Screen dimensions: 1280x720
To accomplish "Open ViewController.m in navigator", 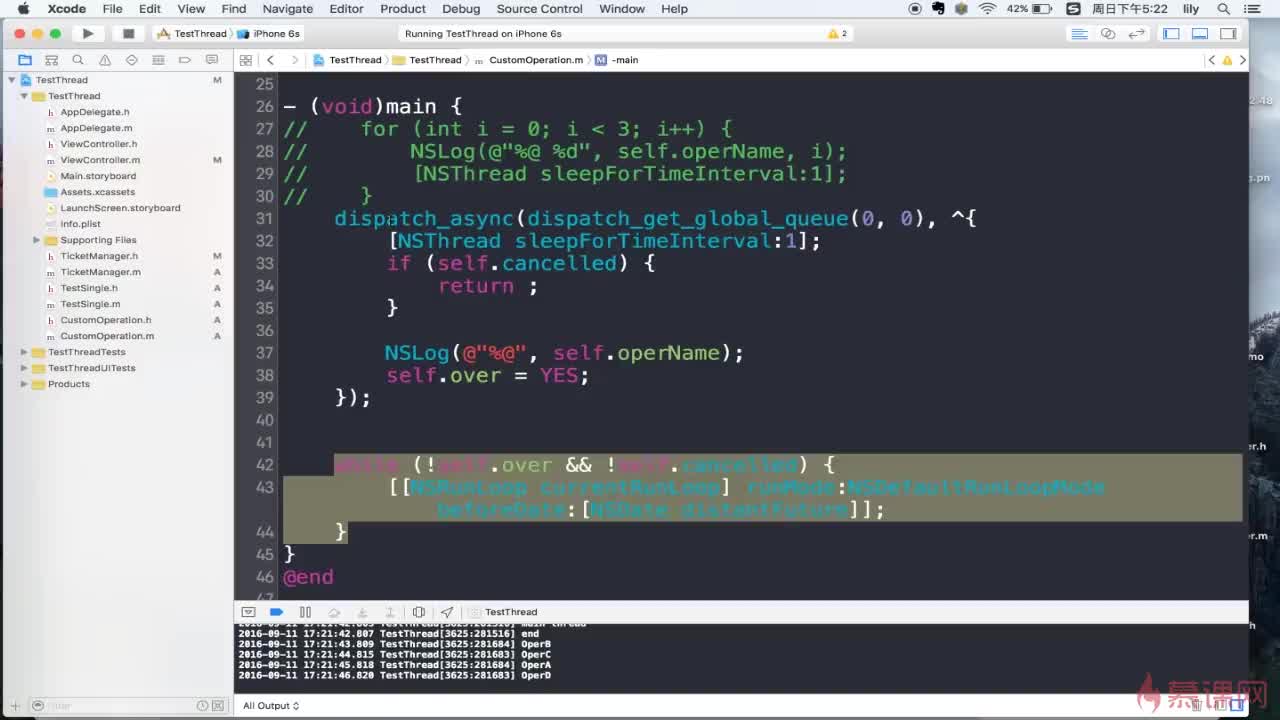I will coord(100,160).
